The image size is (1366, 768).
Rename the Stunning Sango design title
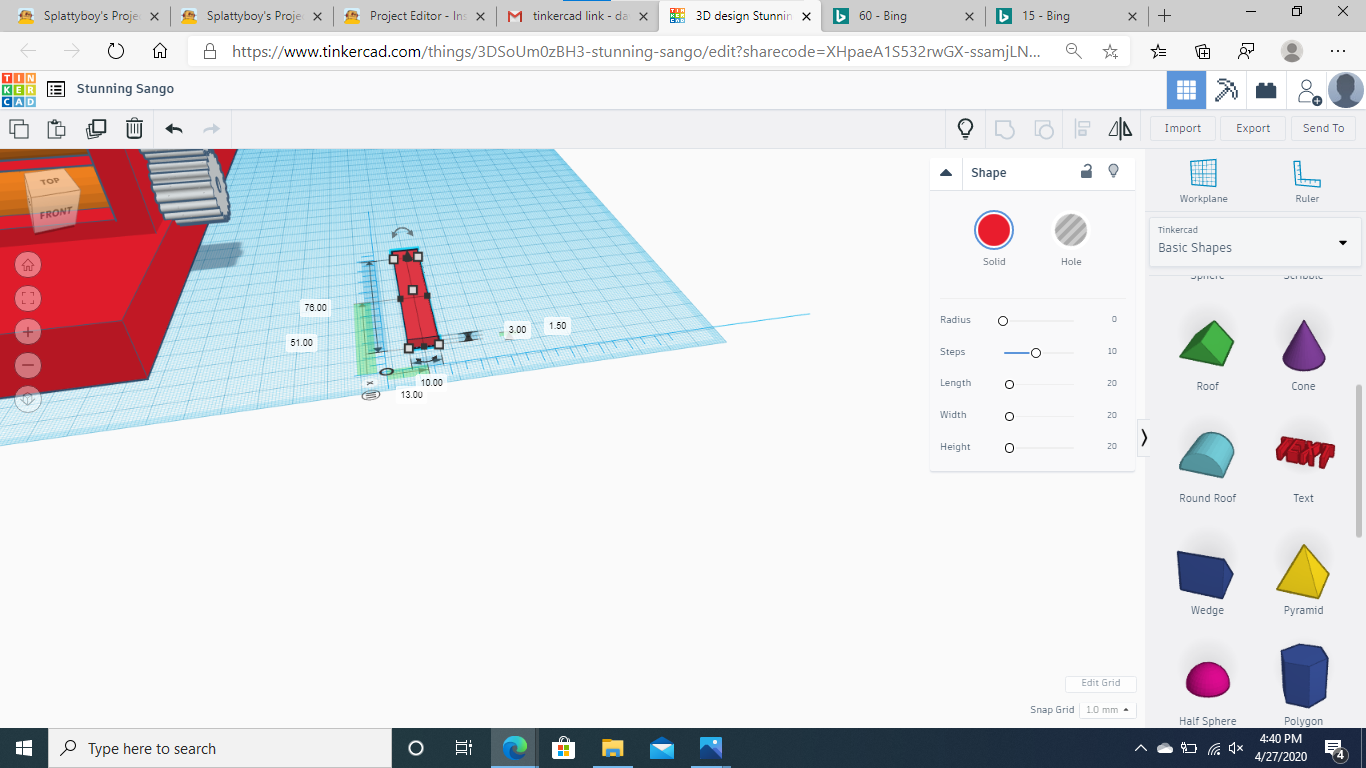(x=126, y=89)
